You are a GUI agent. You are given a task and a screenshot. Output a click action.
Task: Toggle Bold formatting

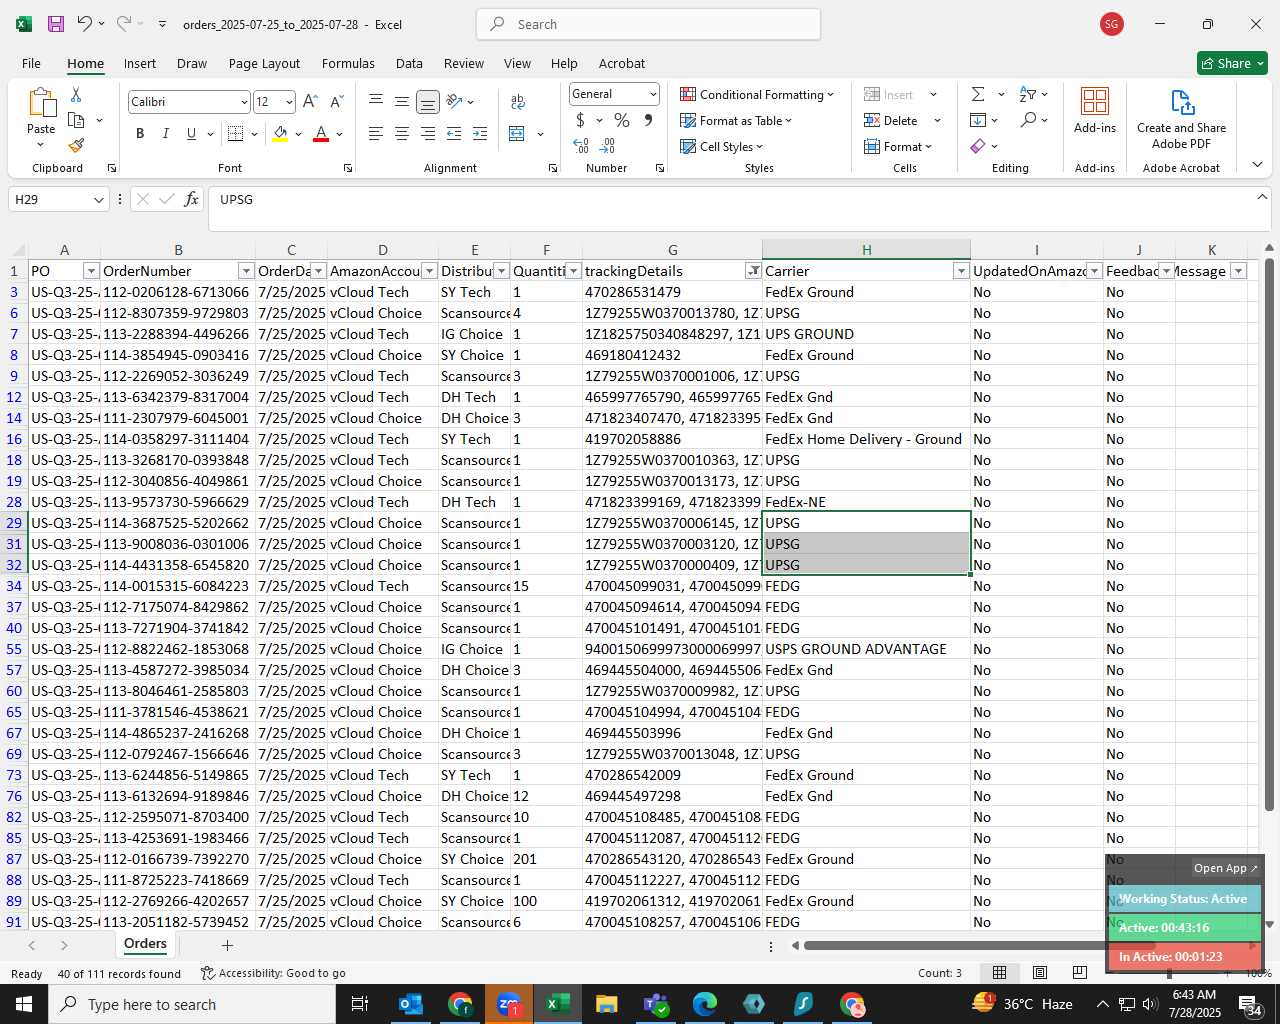click(x=140, y=134)
